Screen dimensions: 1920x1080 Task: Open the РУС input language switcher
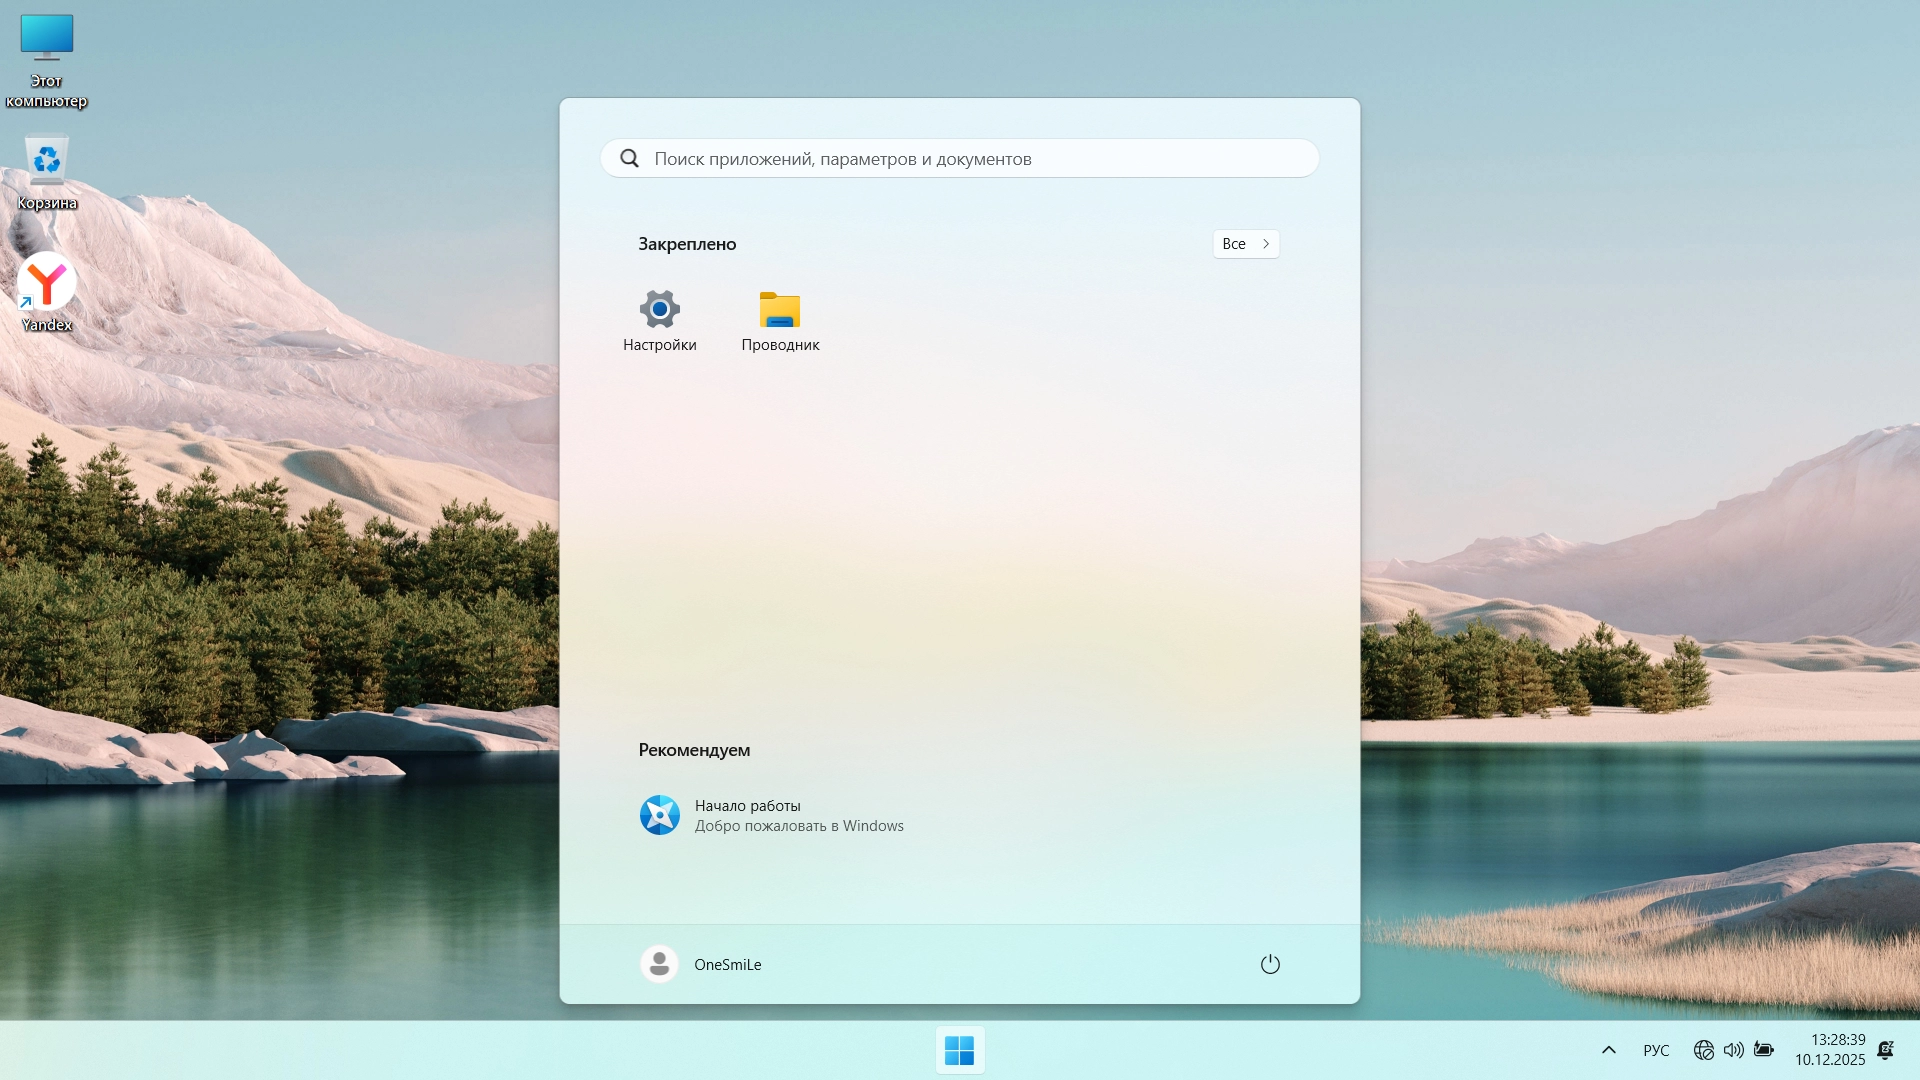[1656, 1050]
